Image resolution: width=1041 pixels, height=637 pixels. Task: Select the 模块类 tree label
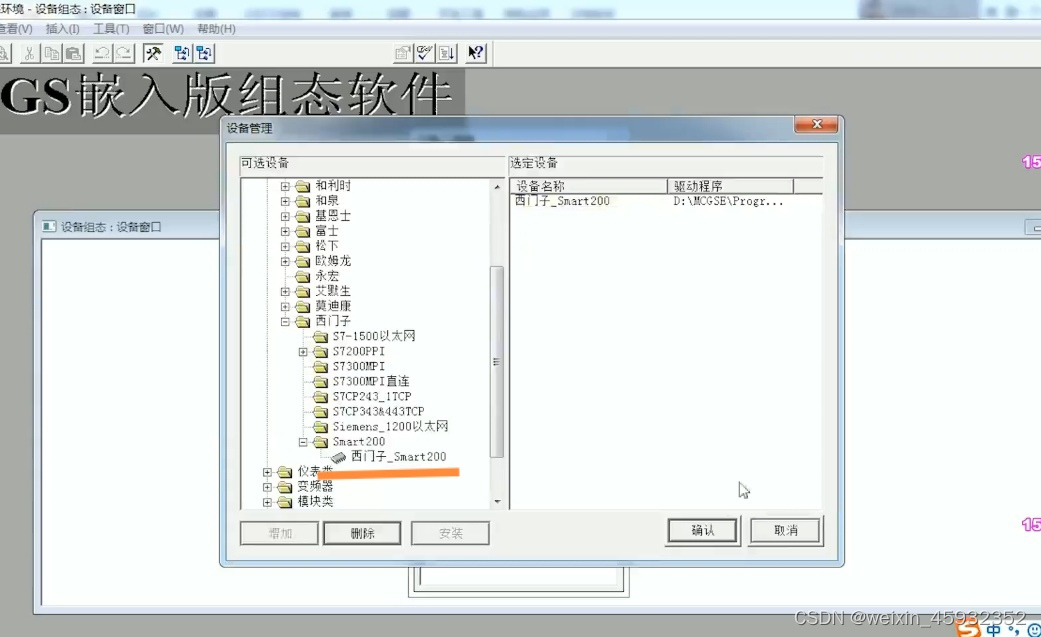315,502
